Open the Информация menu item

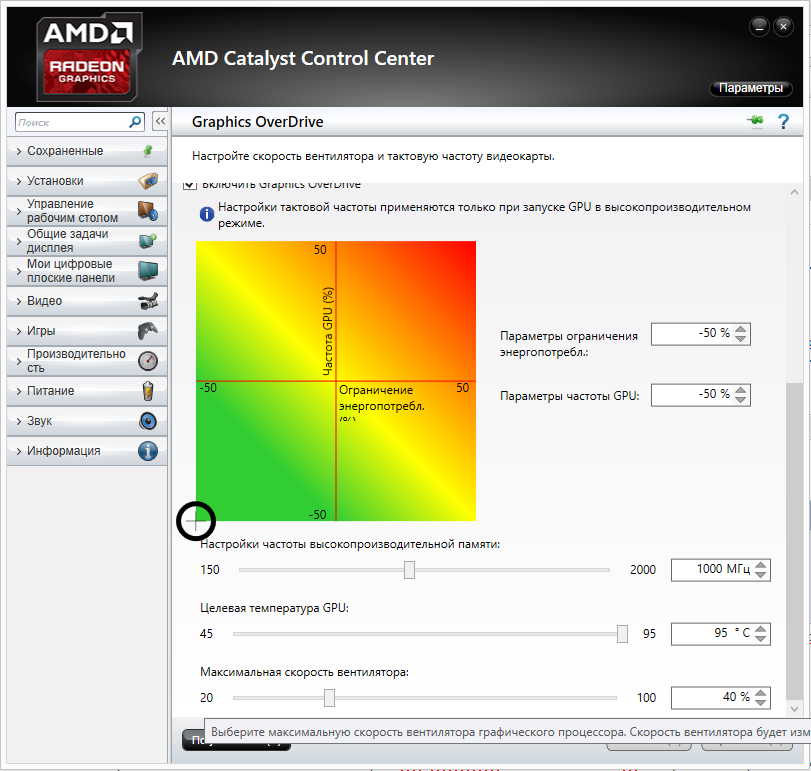[x=87, y=451]
